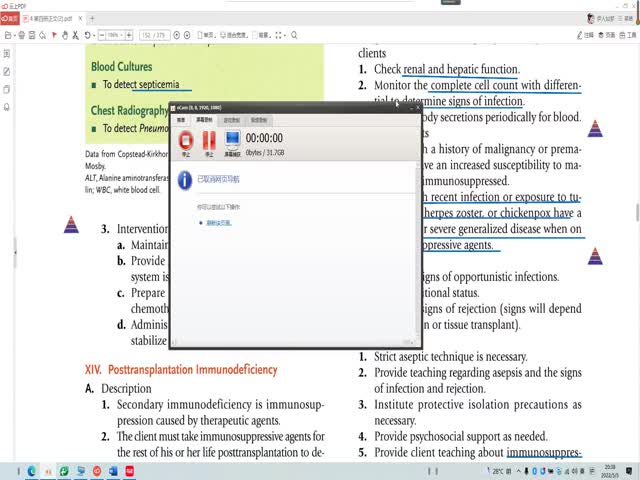640x480 pixels.
Task: Click the fit width option in toolbar
Action: (237, 35)
